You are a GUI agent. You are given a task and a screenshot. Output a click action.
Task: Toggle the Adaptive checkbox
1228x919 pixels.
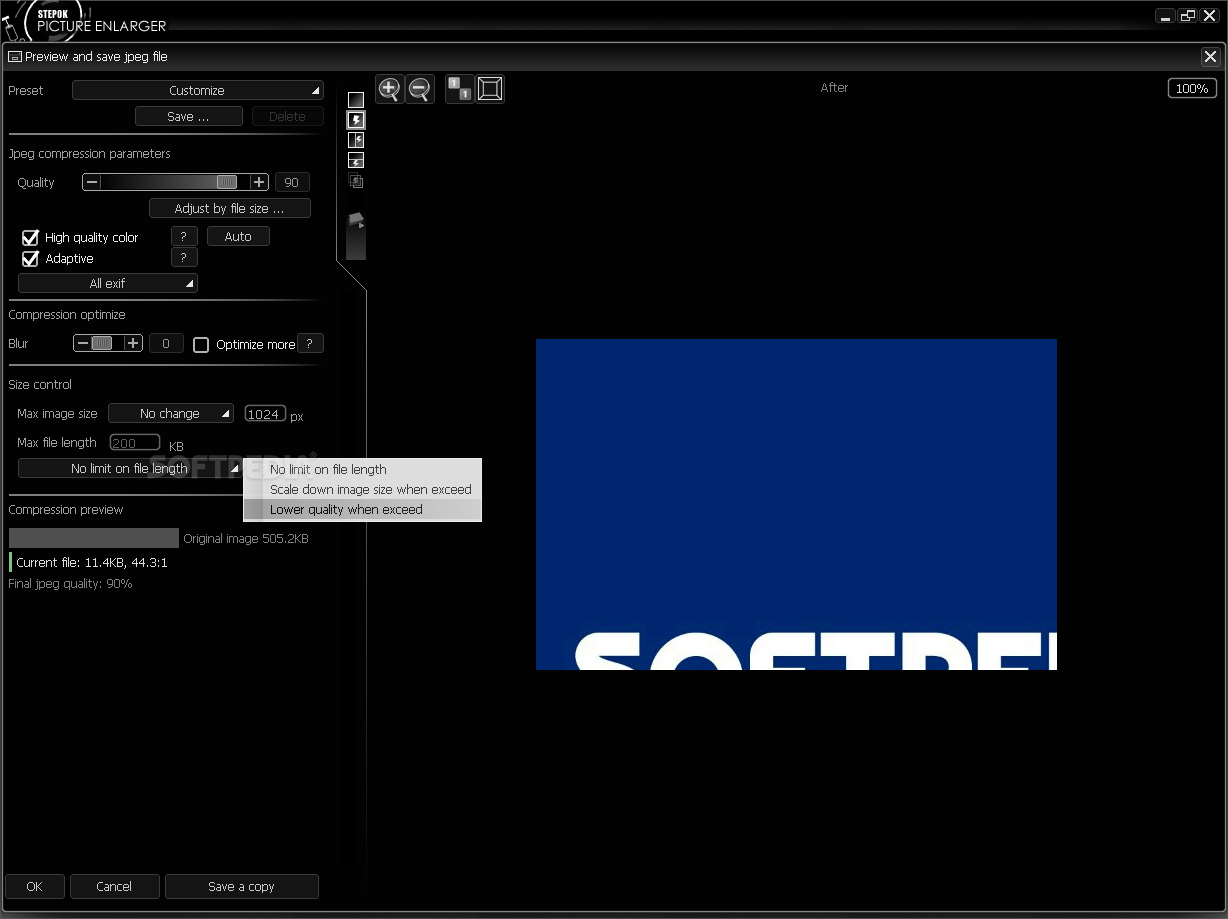30,259
